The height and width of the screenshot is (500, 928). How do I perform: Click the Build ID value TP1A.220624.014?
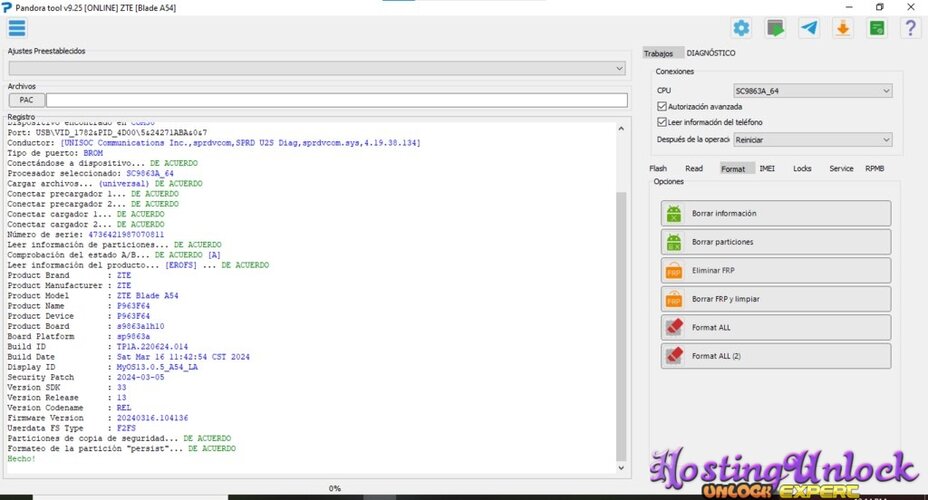152,347
